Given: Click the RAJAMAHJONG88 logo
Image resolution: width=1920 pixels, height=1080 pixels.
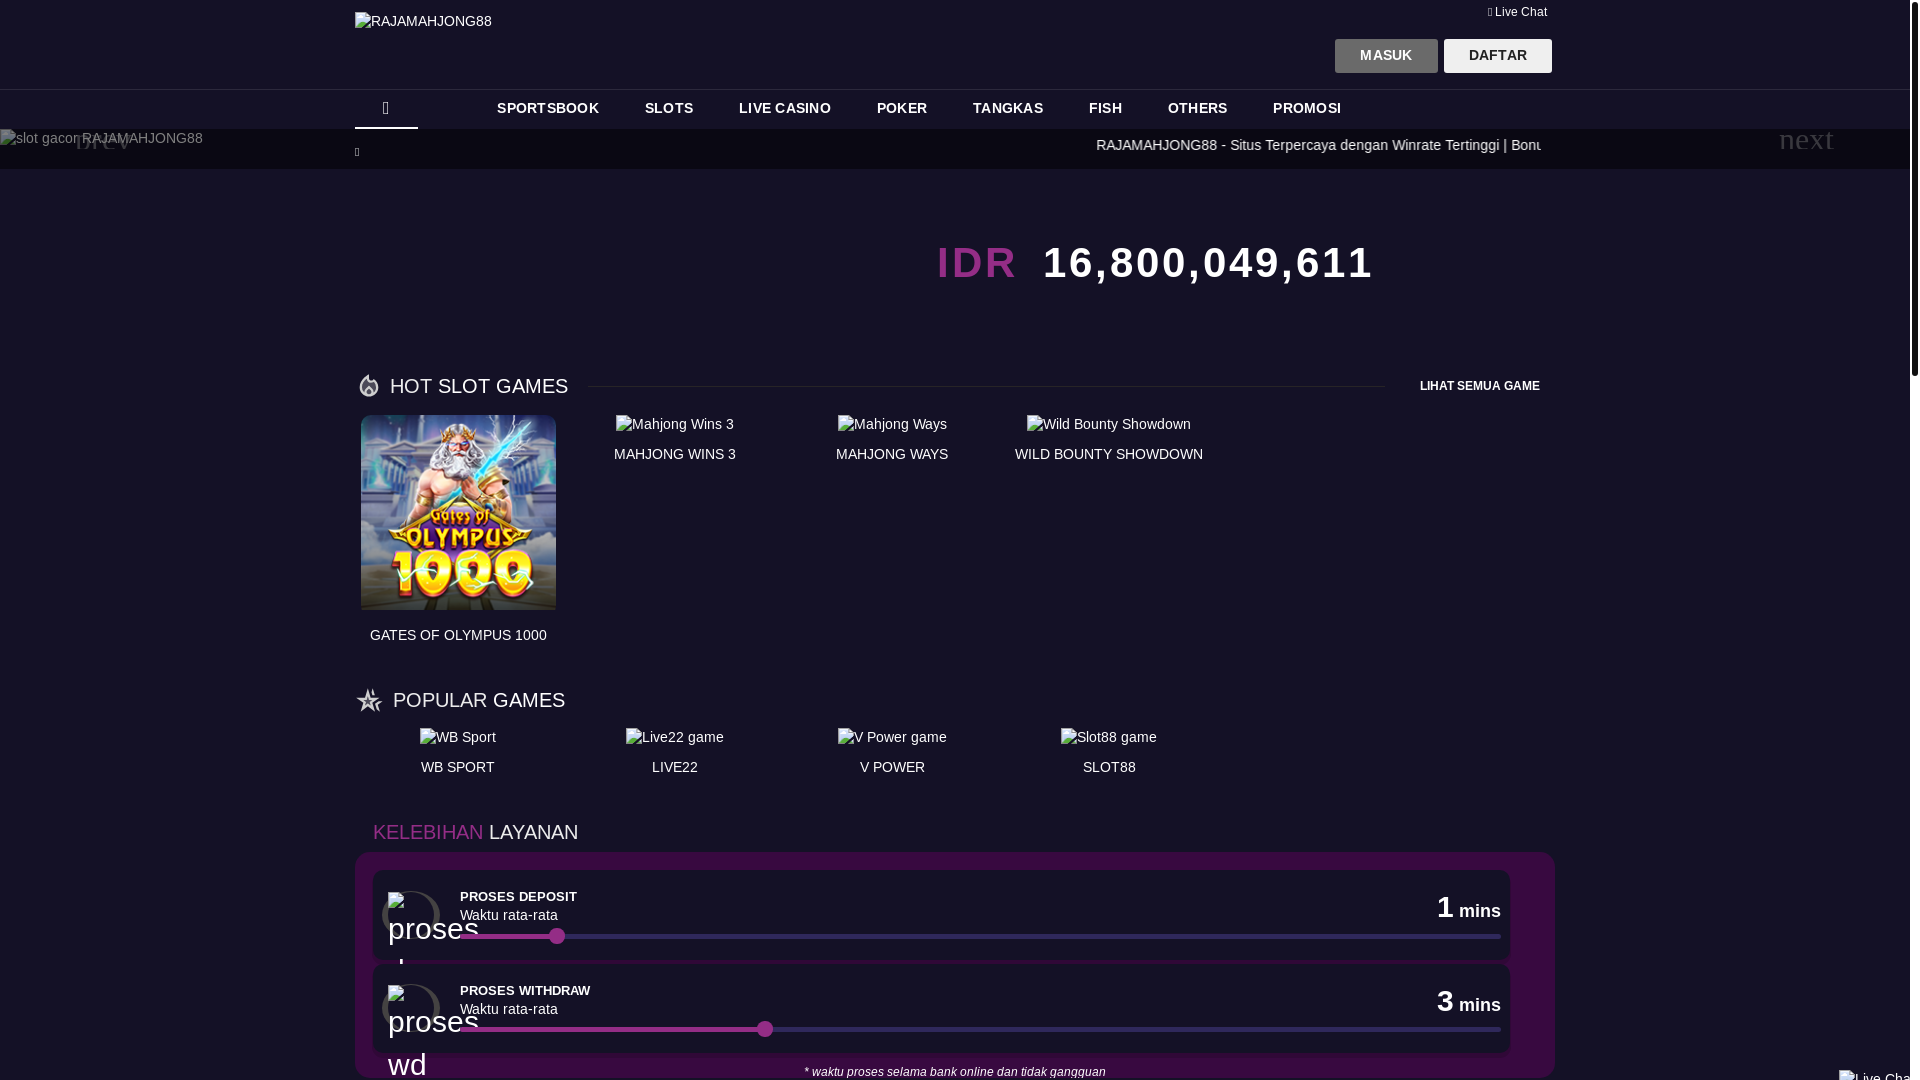Looking at the screenshot, I should coord(423,21).
